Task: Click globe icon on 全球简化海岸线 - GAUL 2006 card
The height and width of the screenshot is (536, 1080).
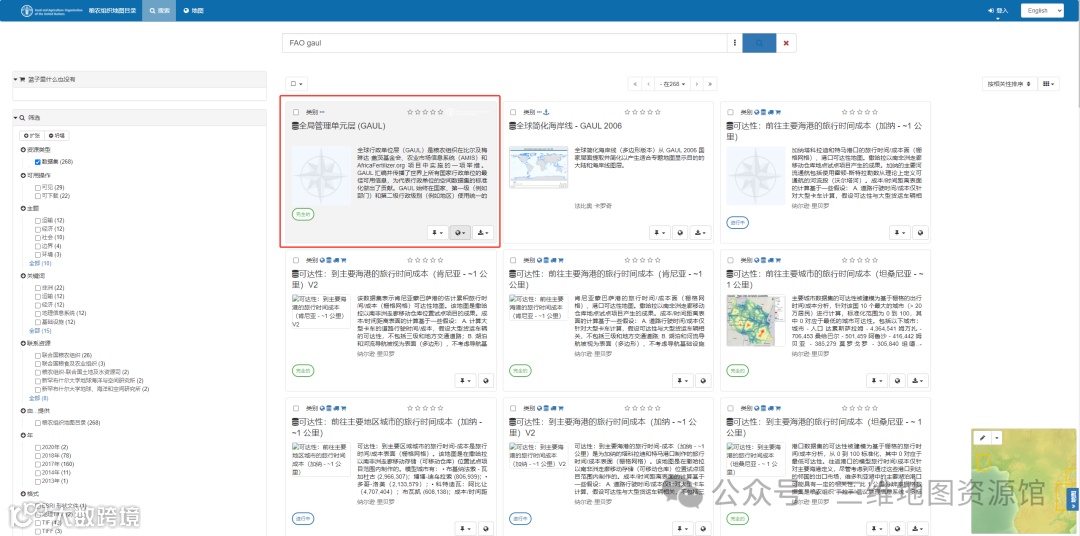Action: coord(680,233)
